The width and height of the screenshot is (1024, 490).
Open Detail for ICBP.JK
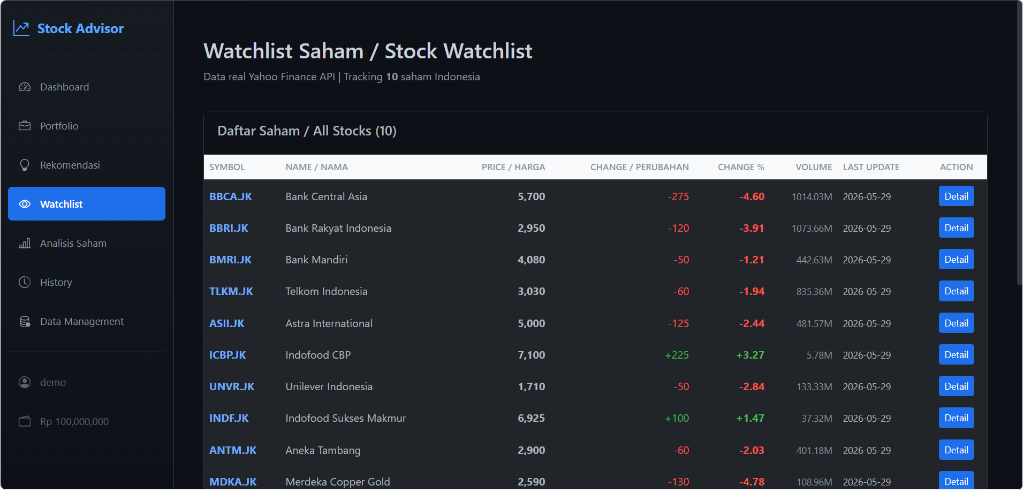pos(956,354)
